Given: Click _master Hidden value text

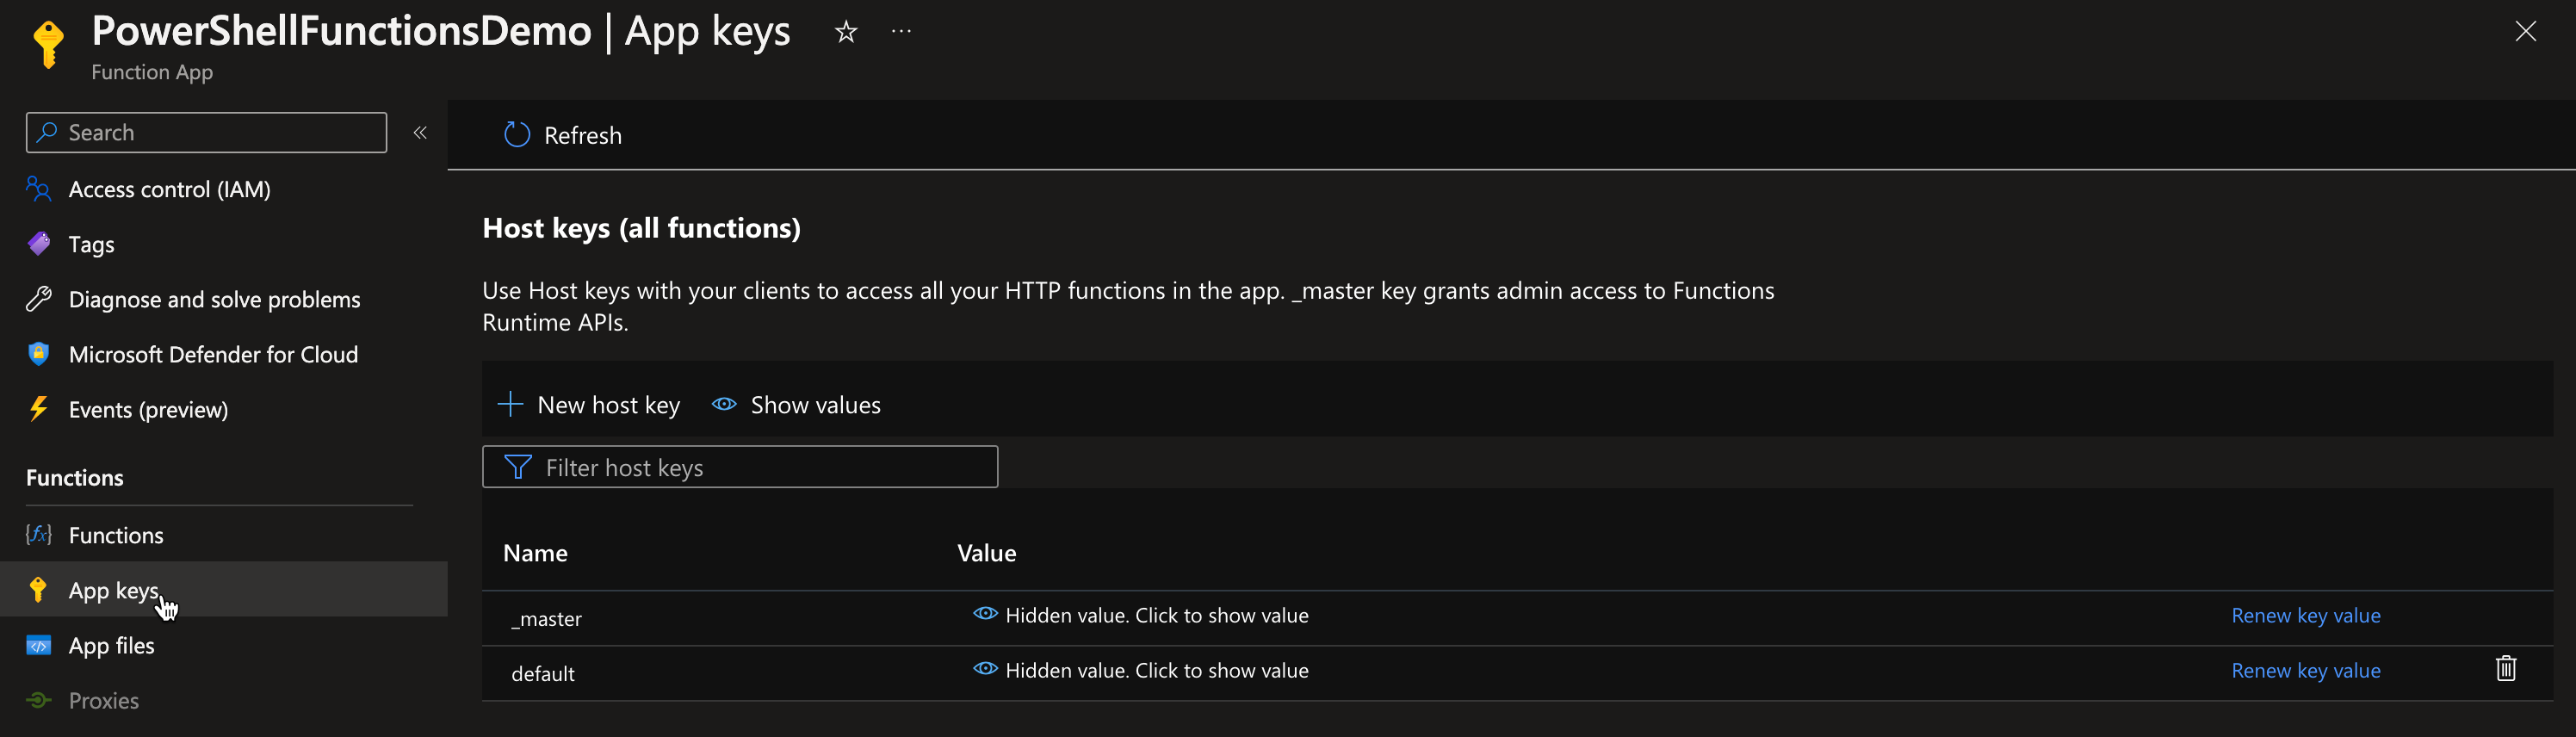Looking at the screenshot, I should (x=1156, y=616).
